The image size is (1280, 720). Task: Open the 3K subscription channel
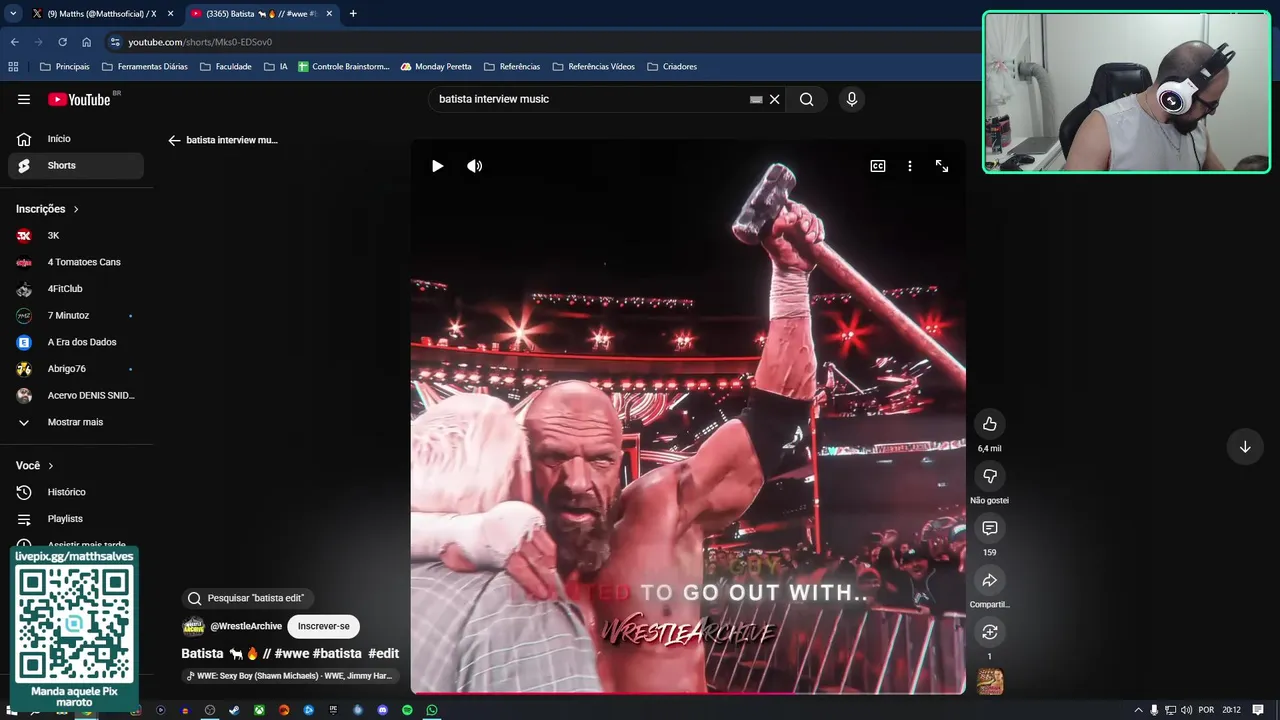[x=76, y=236]
